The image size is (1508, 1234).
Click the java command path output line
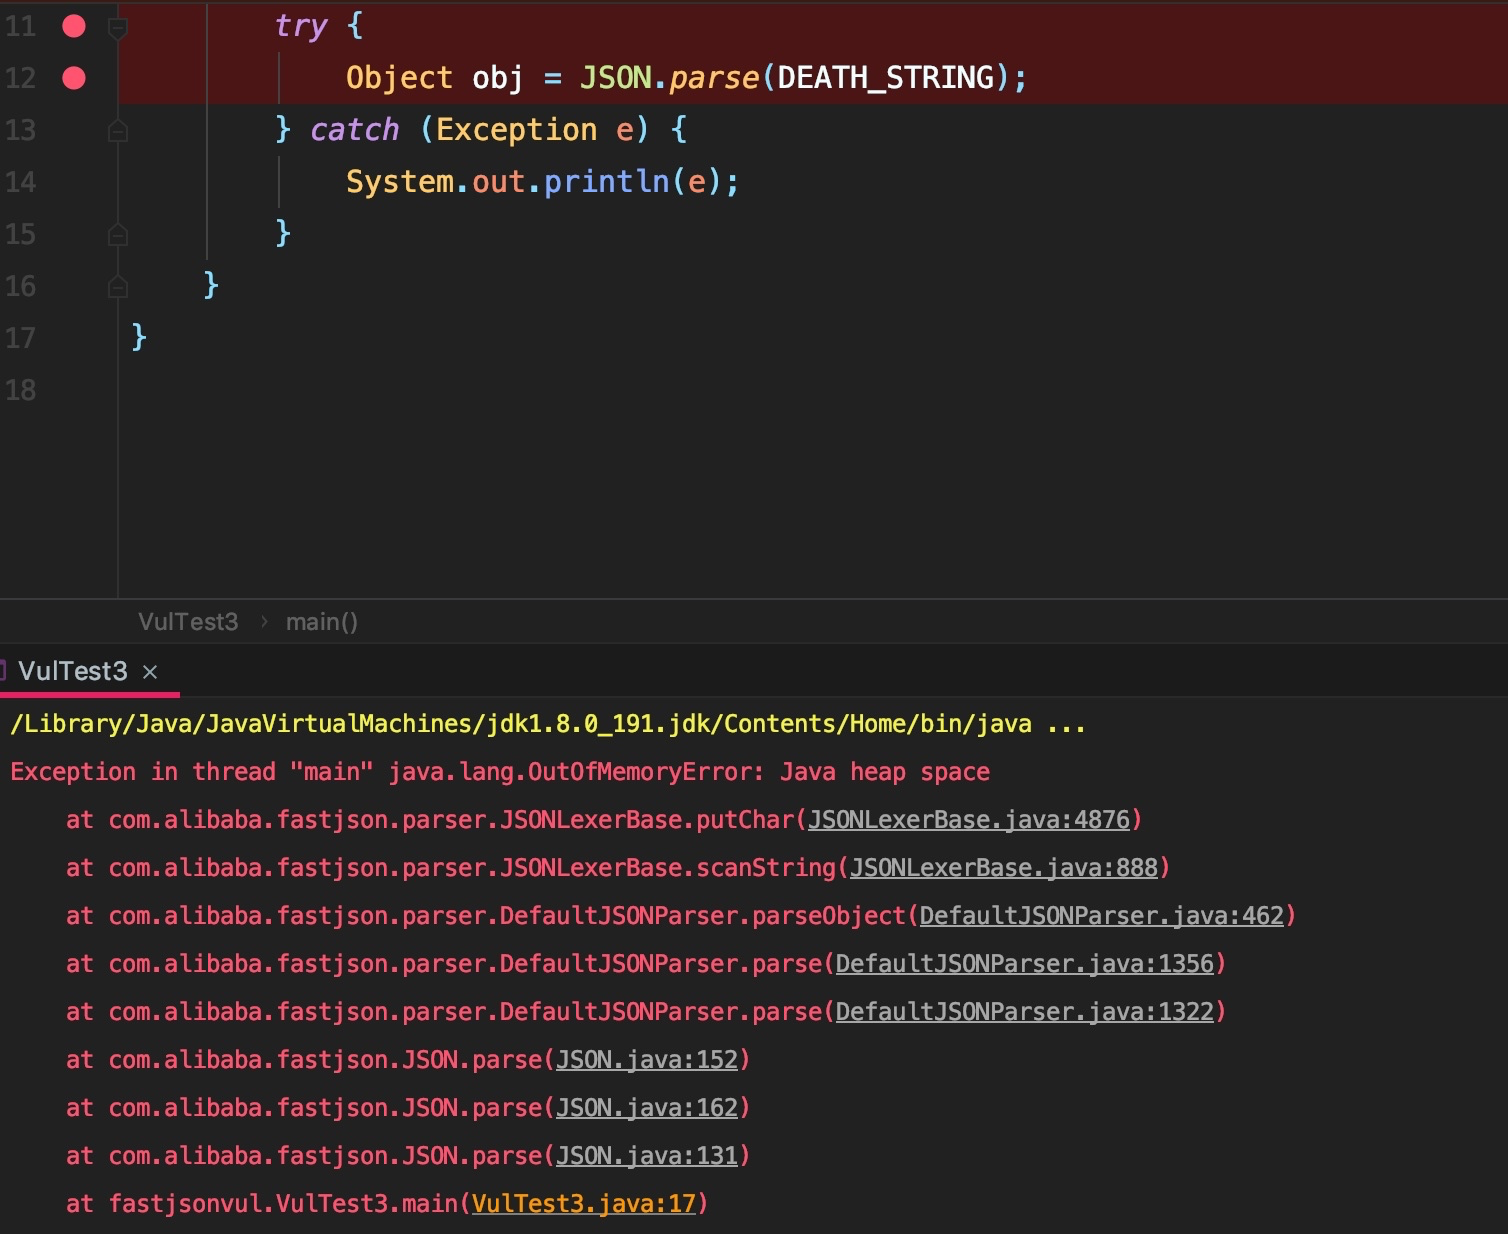548,724
